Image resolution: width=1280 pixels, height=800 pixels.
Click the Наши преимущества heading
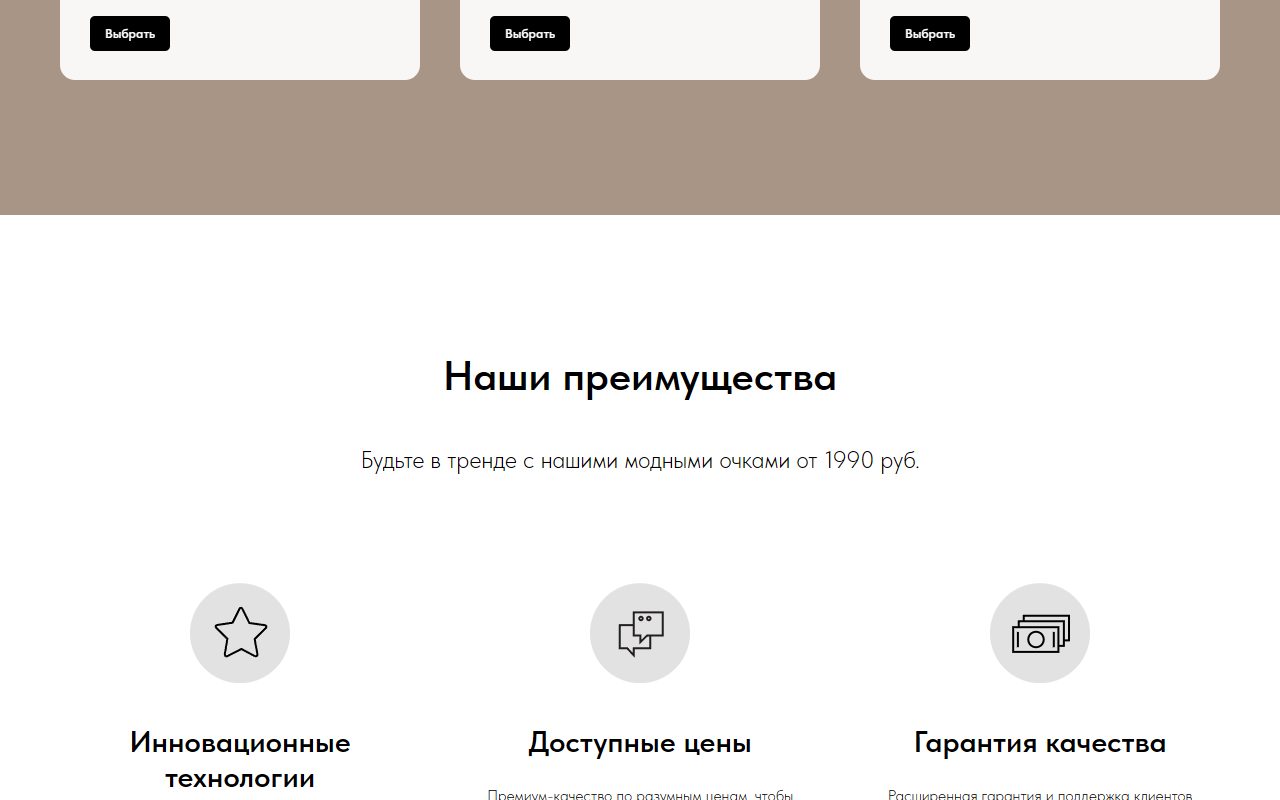coord(640,378)
